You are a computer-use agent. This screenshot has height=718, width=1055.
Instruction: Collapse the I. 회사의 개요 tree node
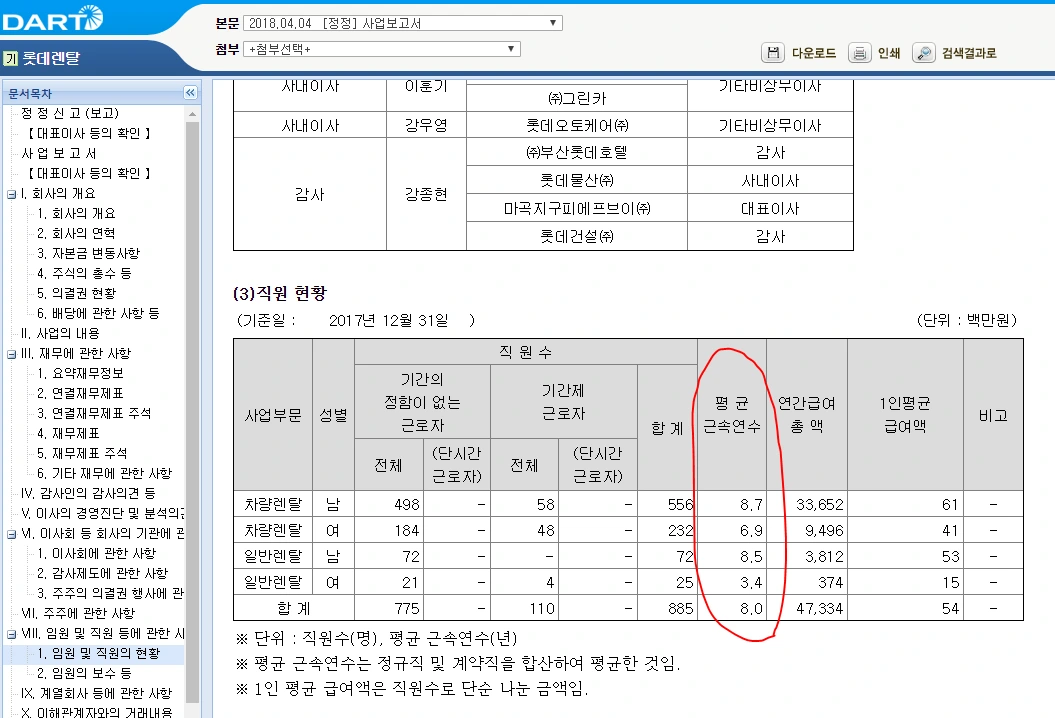(11, 194)
